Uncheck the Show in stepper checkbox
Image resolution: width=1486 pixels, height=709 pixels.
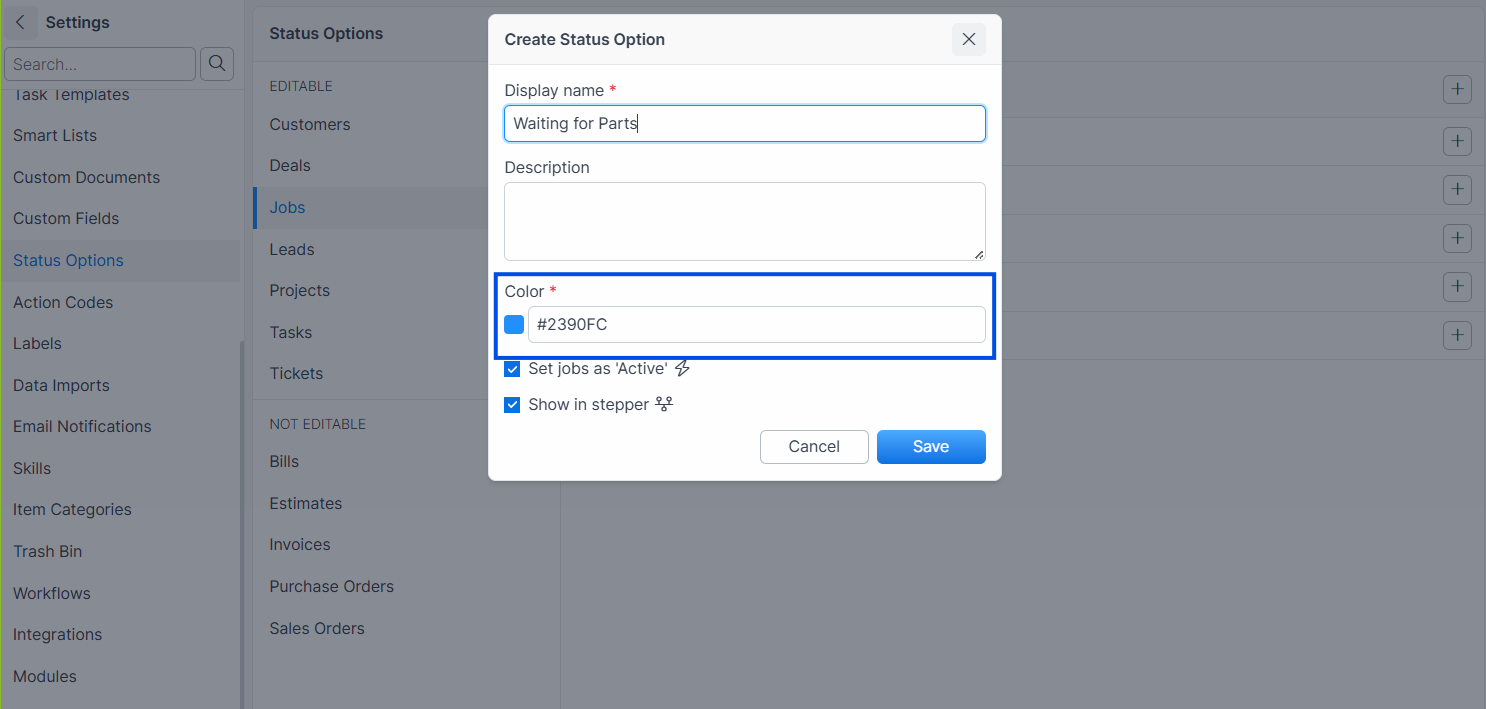512,405
